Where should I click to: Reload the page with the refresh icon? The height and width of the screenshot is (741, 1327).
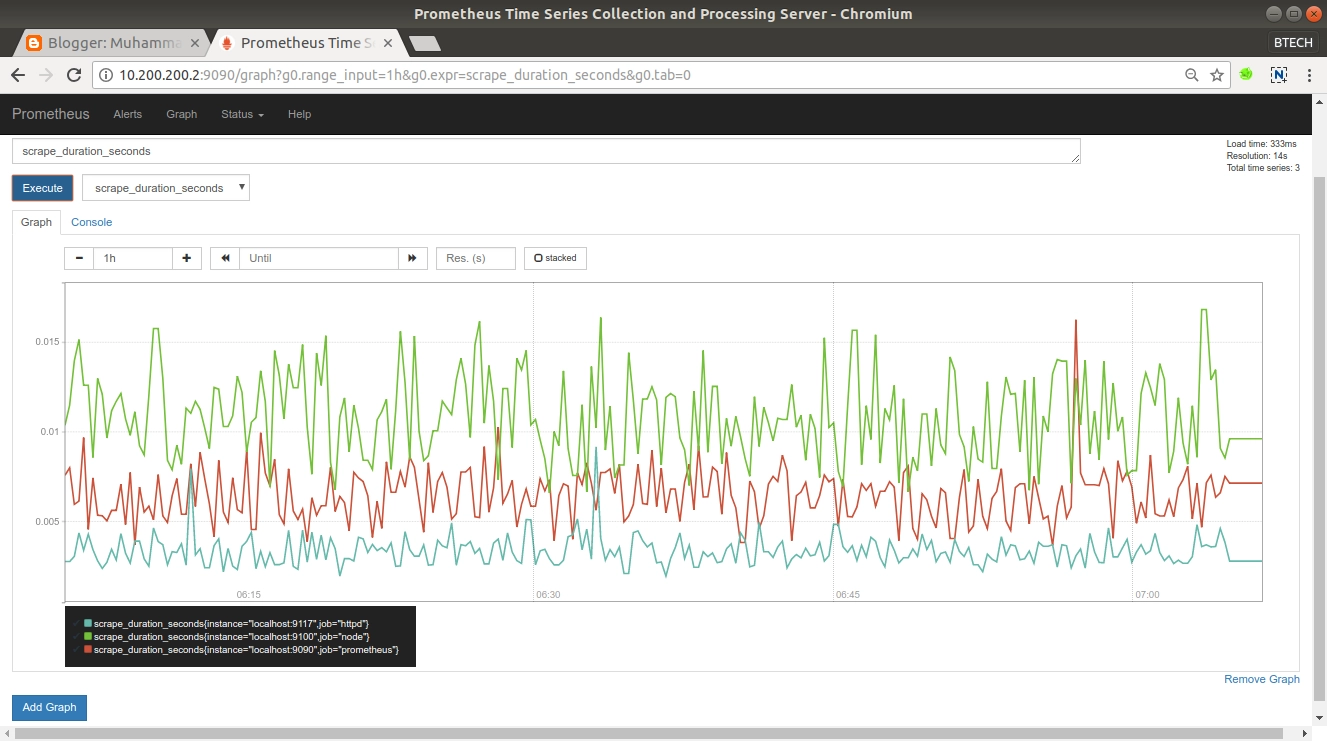click(x=73, y=75)
